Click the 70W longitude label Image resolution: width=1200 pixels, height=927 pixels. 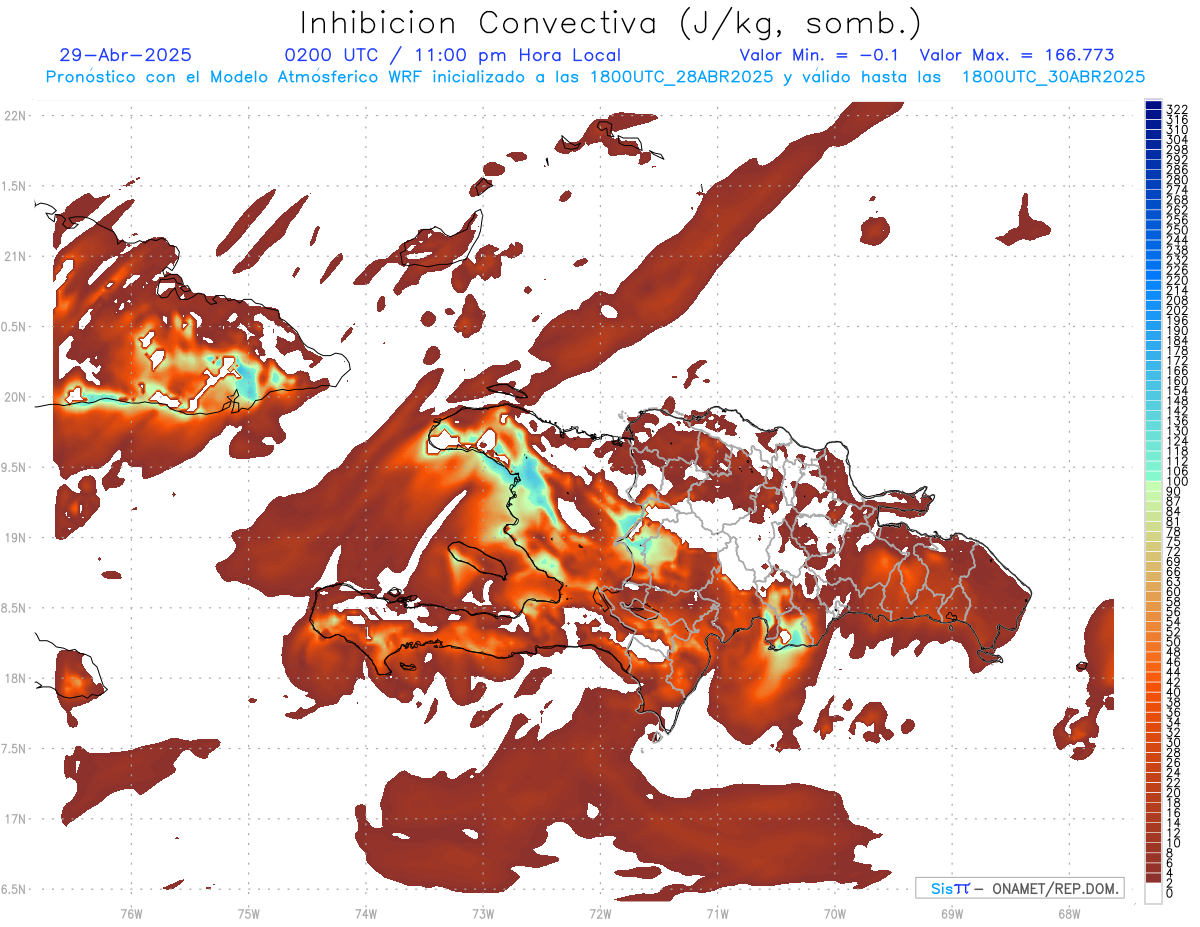pos(834,914)
